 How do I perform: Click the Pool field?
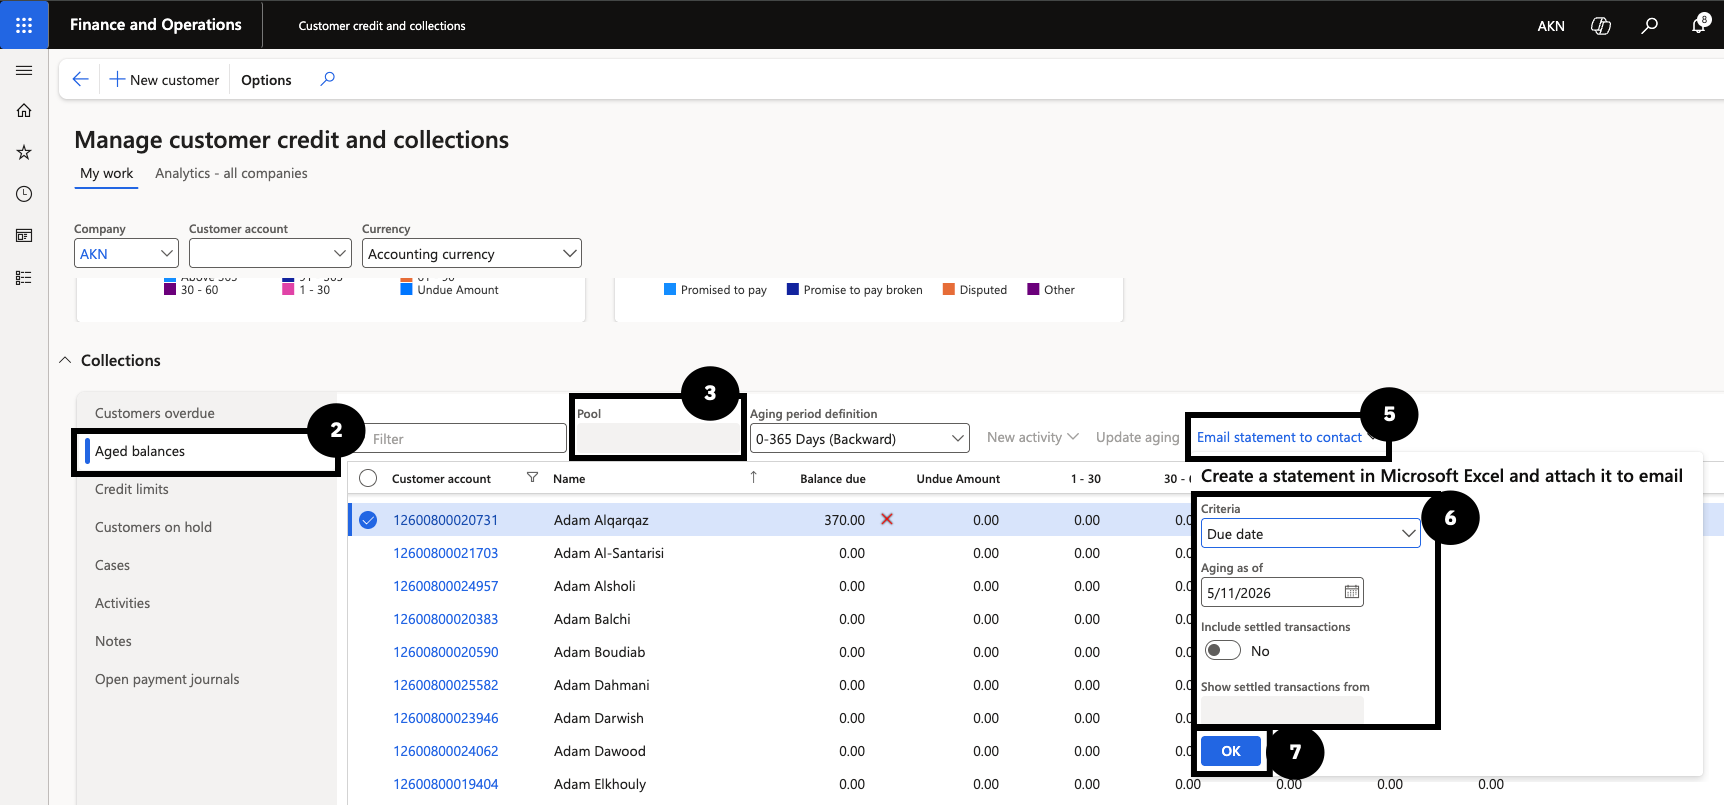click(x=657, y=439)
